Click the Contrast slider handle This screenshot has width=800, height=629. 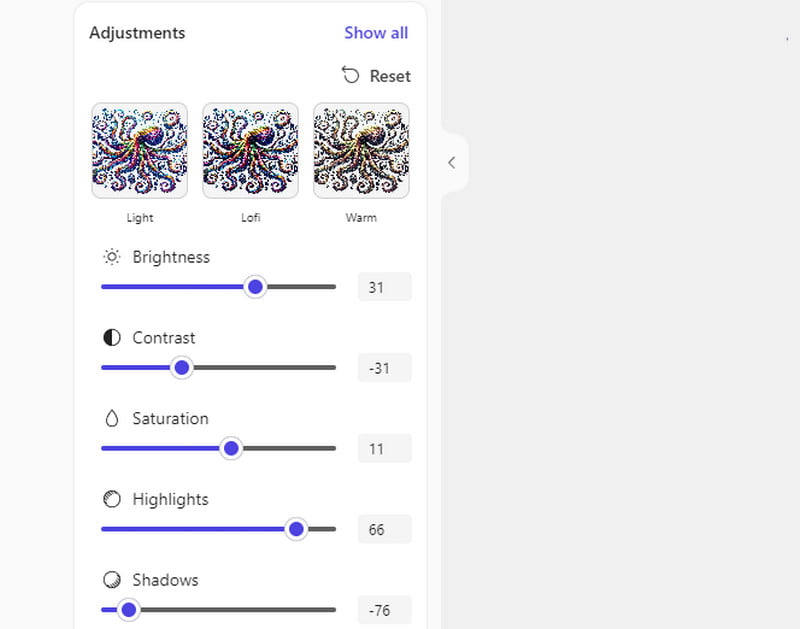(181, 368)
